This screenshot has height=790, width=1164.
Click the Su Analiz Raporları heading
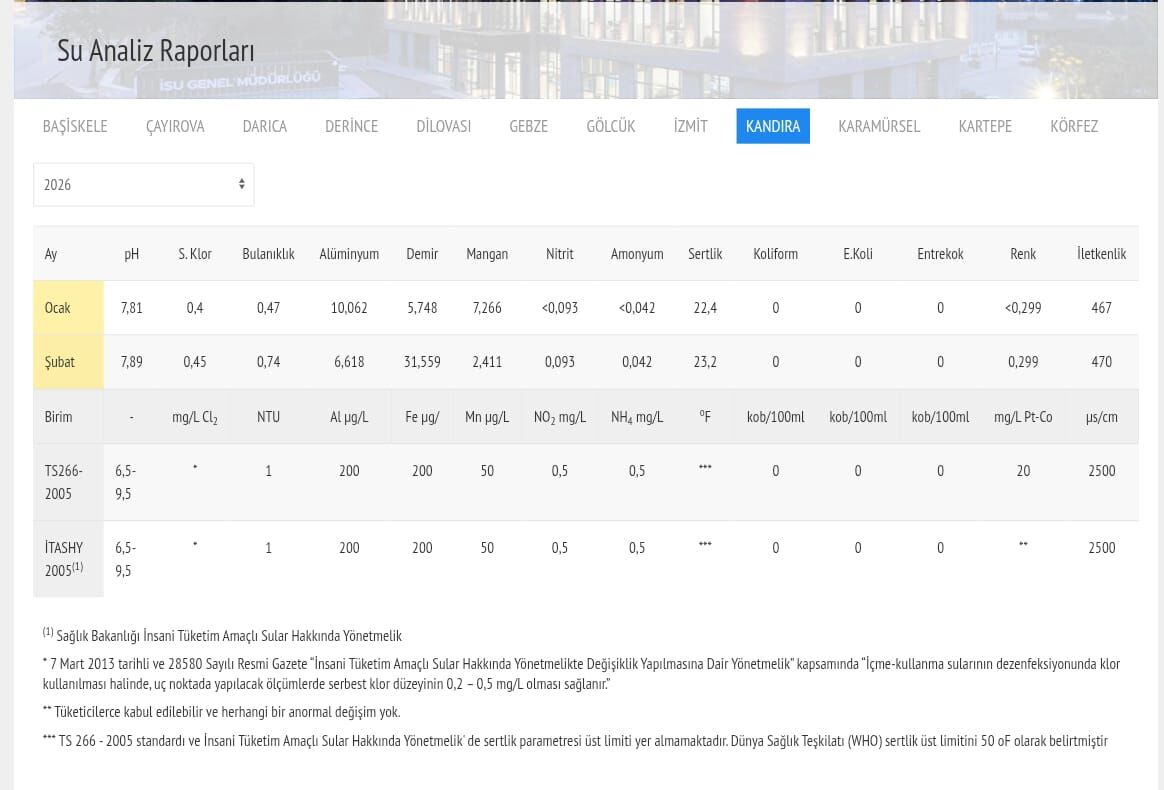click(155, 51)
